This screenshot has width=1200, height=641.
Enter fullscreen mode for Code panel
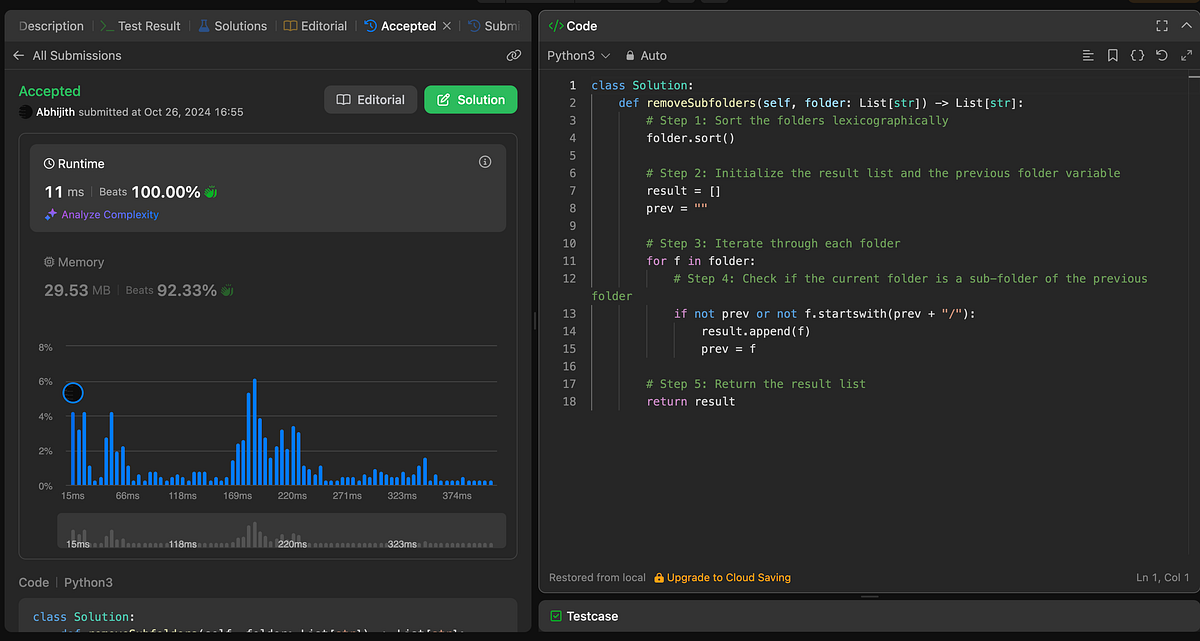pyautogui.click(x=1161, y=26)
